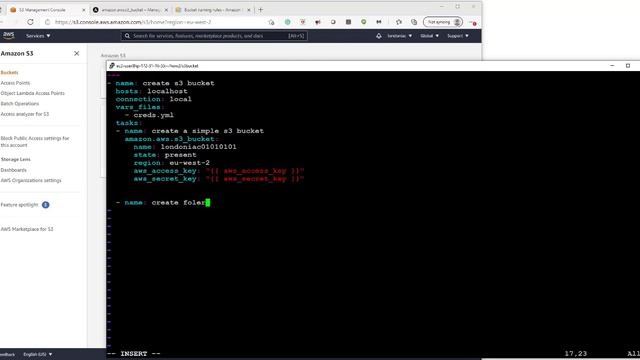Open AWS Organizations settings link
640x360 pixels.
click(31, 180)
